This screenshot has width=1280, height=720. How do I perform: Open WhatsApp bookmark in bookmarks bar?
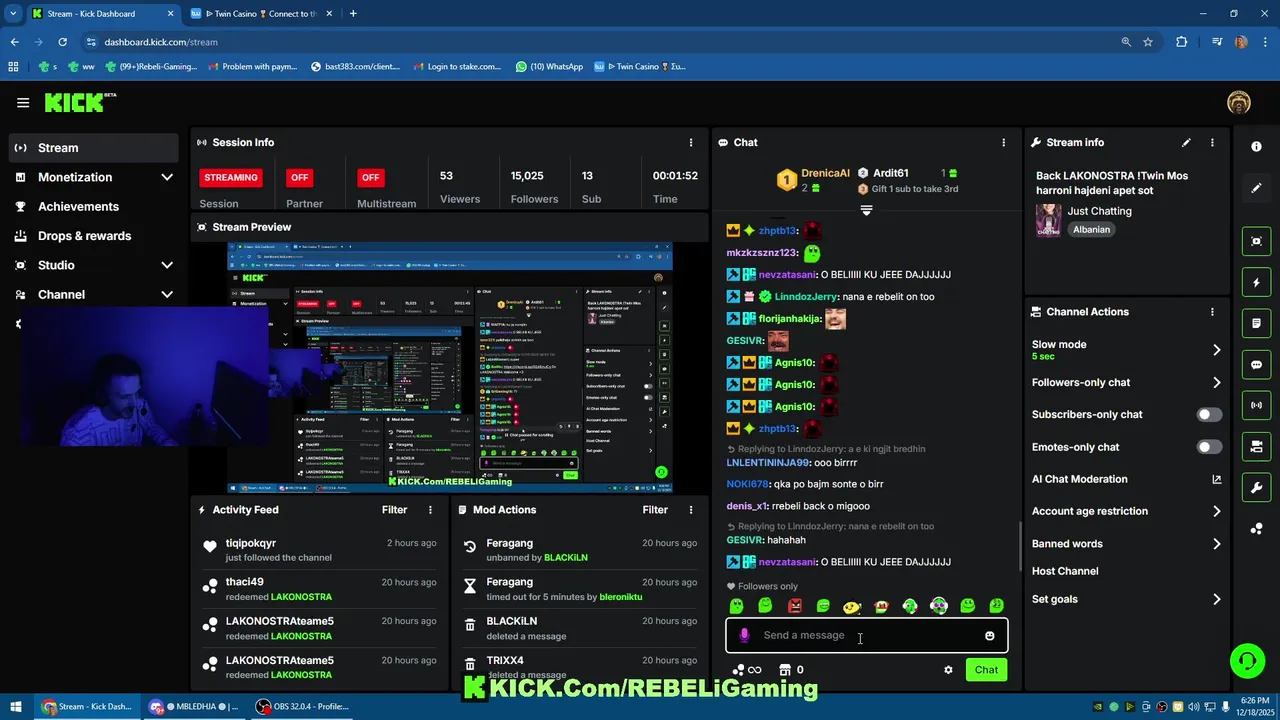549,67
